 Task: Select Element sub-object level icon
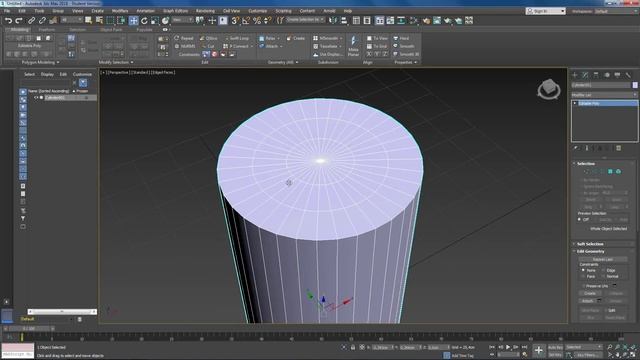click(x=618, y=172)
